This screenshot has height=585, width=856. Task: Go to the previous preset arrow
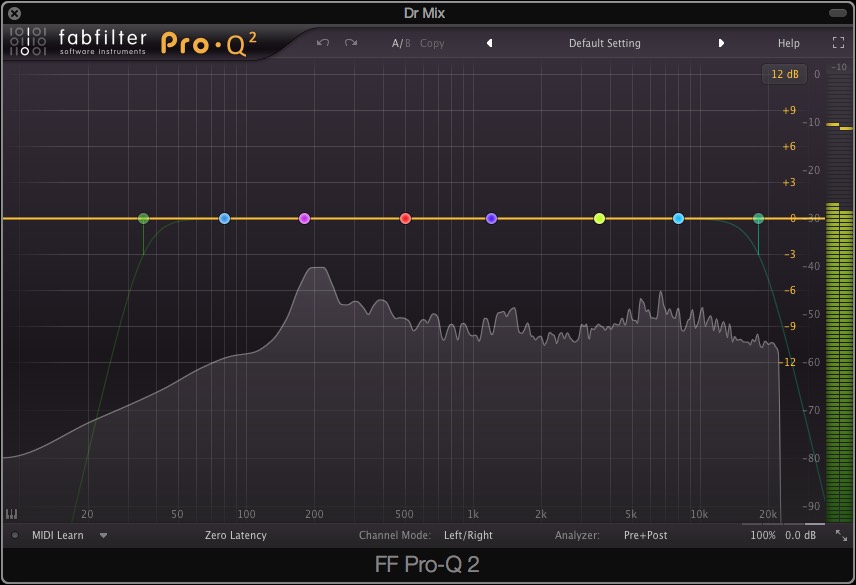coord(490,43)
